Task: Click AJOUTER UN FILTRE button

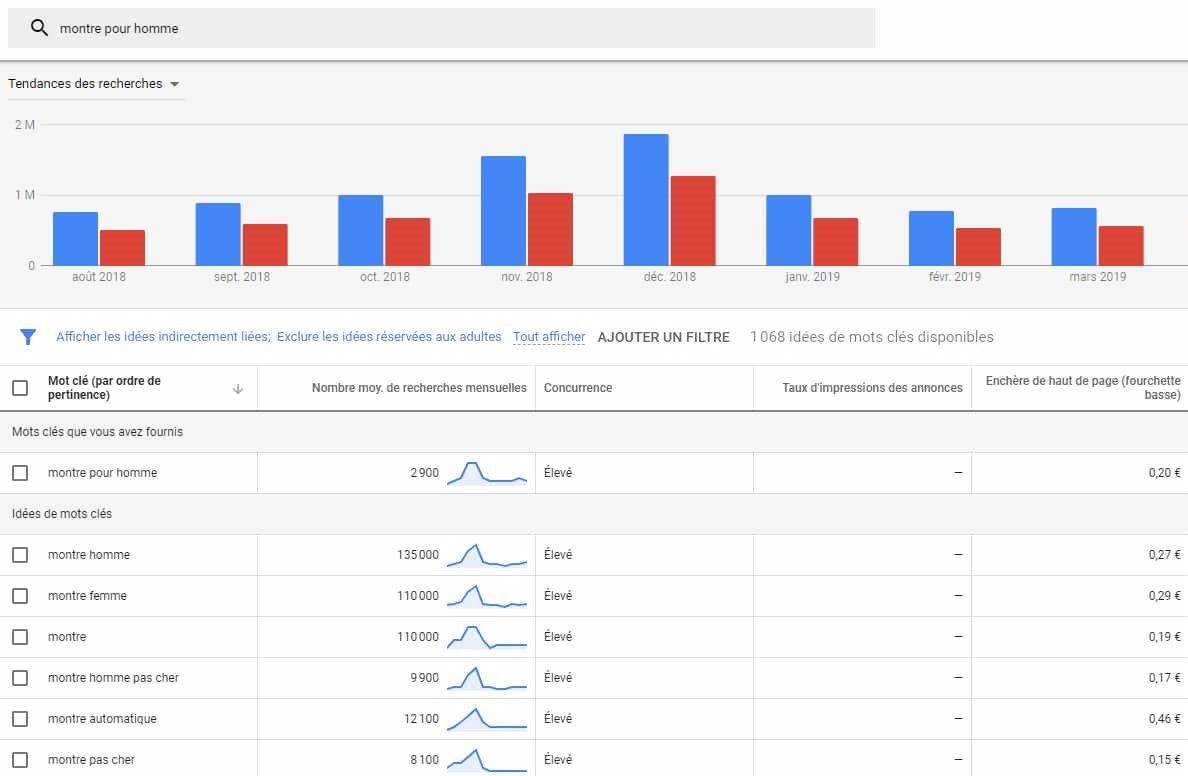Action: (x=664, y=337)
